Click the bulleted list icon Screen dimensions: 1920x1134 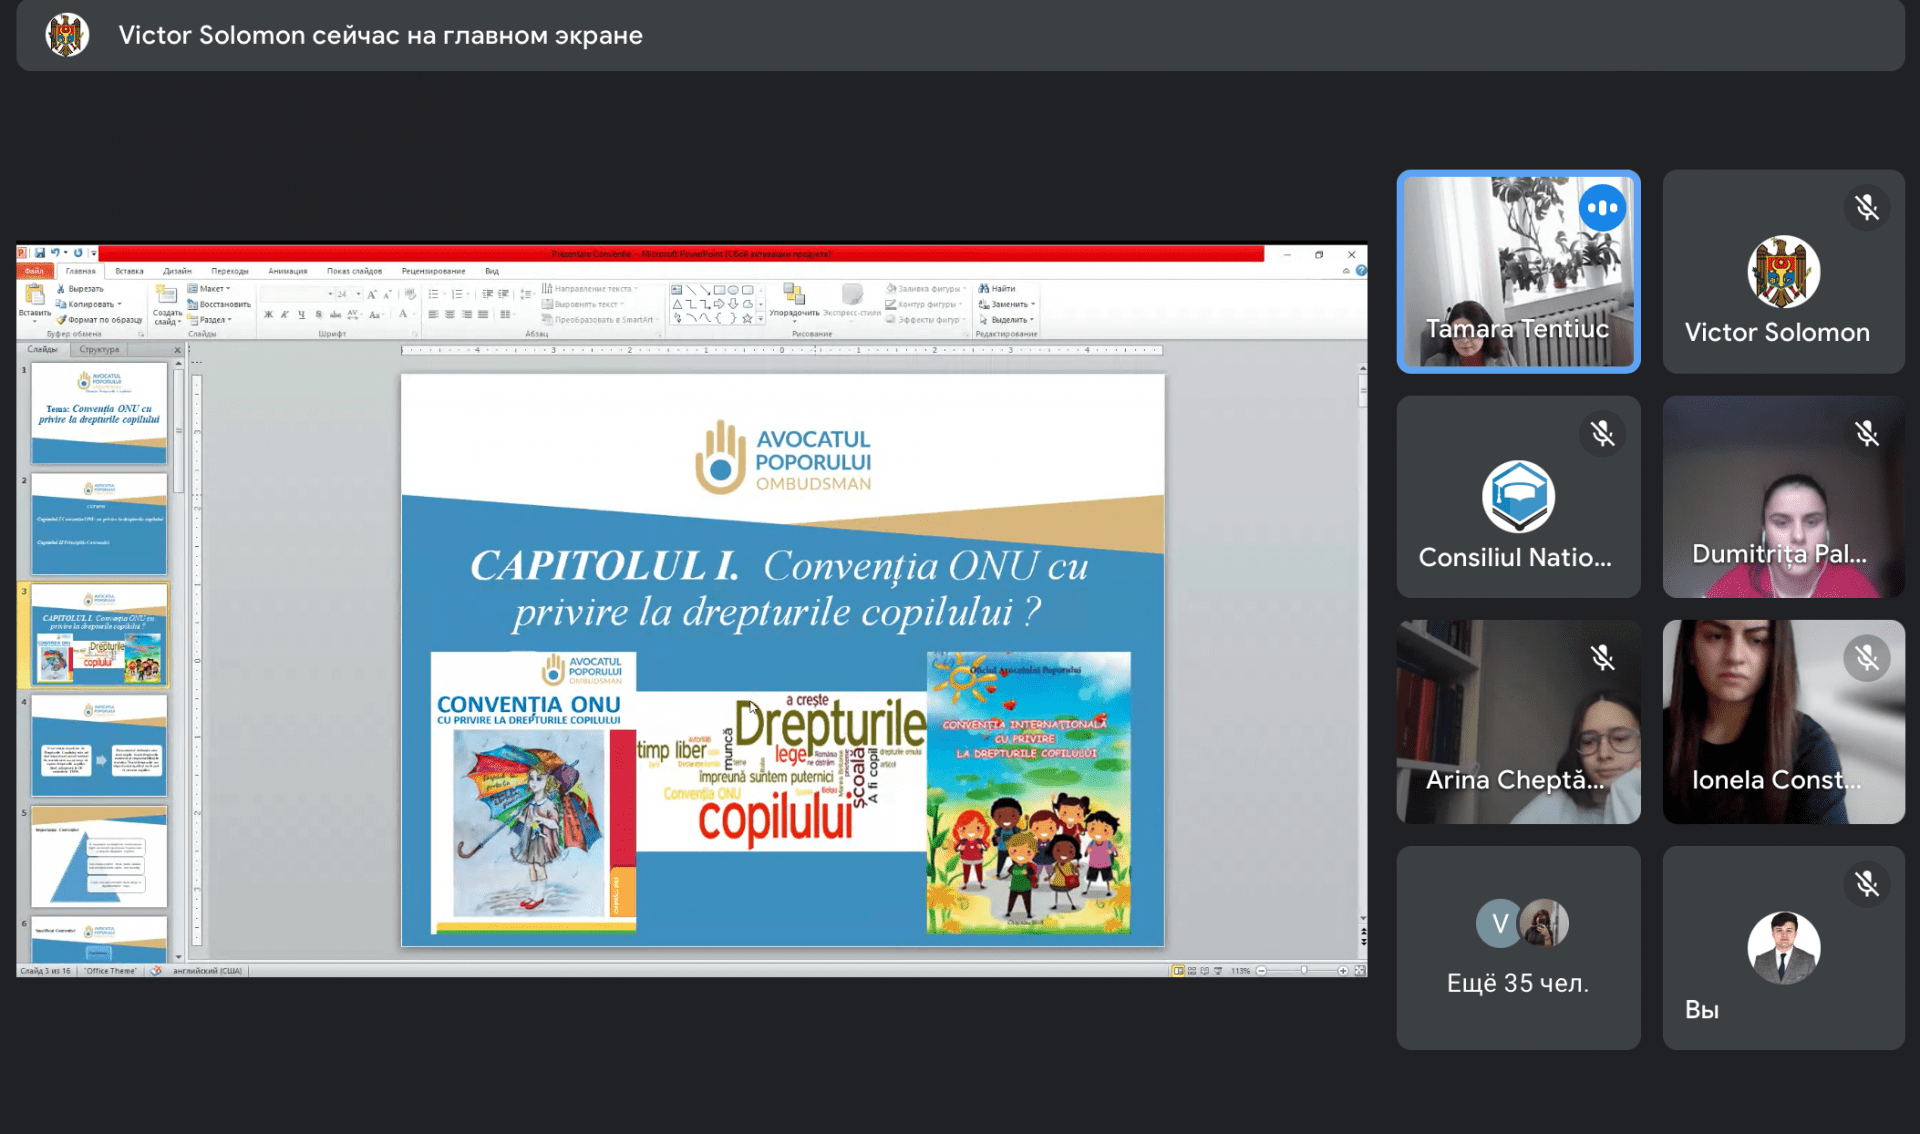pyautogui.click(x=434, y=294)
